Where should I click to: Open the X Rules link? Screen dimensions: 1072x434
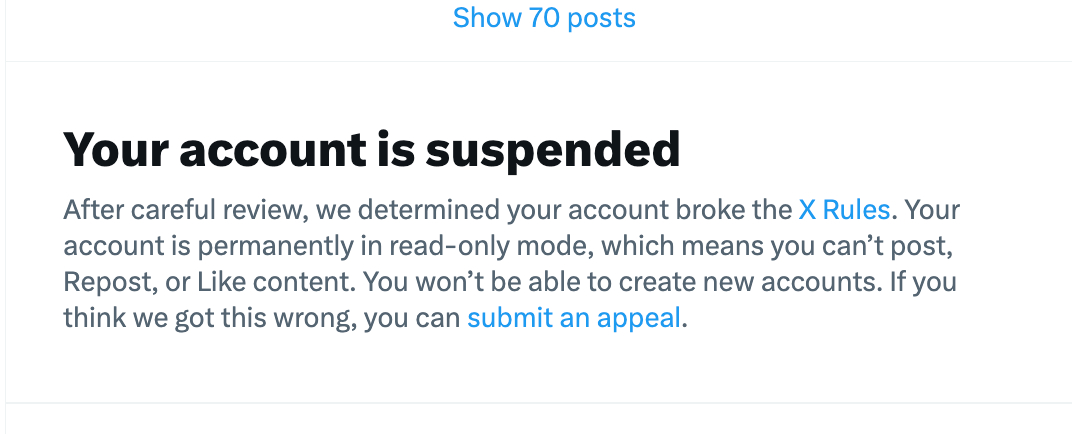(844, 210)
